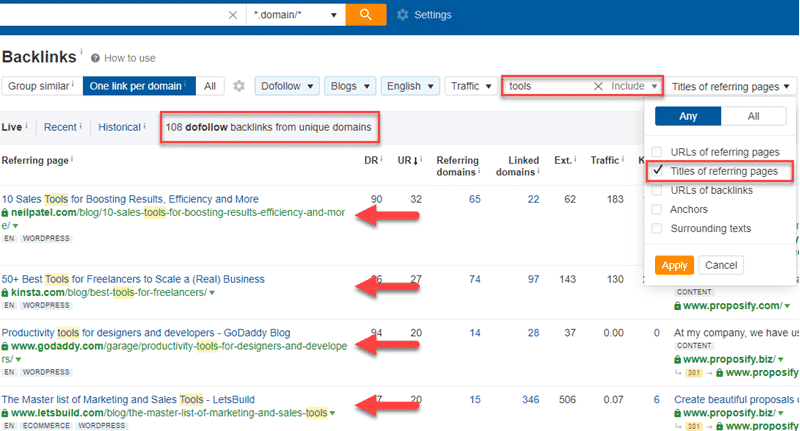Switch to the Historical tab
The height and width of the screenshot is (431, 800).
pos(119,127)
